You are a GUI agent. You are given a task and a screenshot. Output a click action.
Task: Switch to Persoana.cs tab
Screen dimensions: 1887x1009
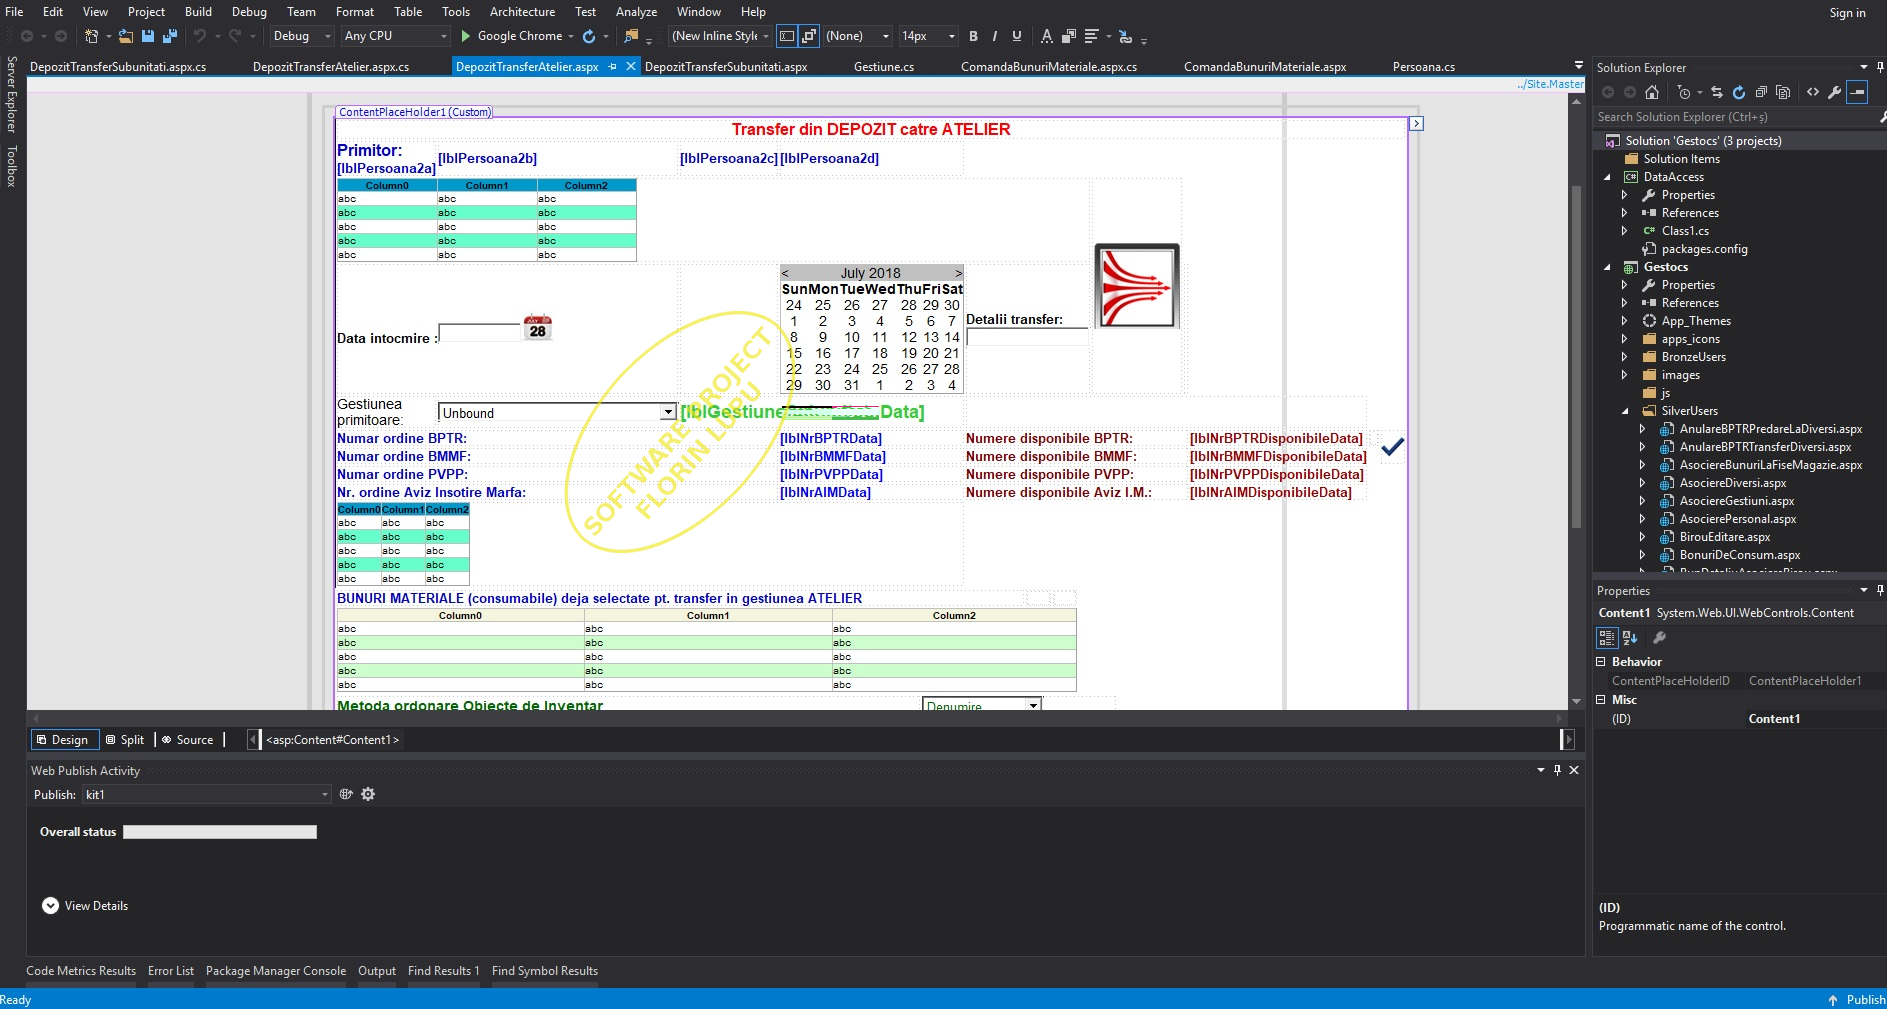tap(1423, 67)
